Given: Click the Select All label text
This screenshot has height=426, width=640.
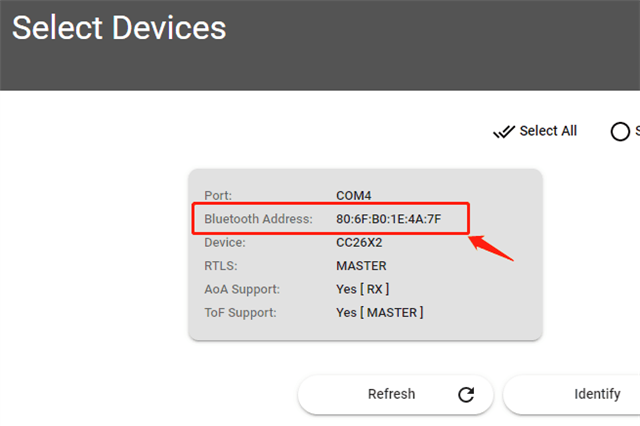Looking at the screenshot, I should pyautogui.click(x=548, y=131).
